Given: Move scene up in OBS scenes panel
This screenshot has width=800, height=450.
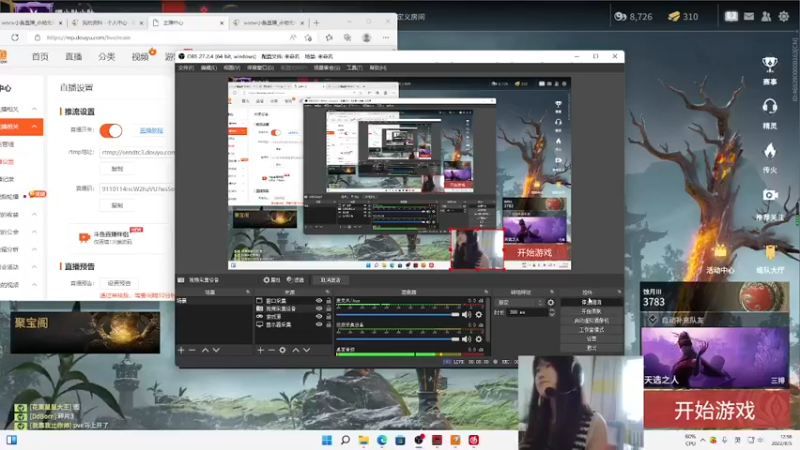Looking at the screenshot, I should (x=205, y=350).
